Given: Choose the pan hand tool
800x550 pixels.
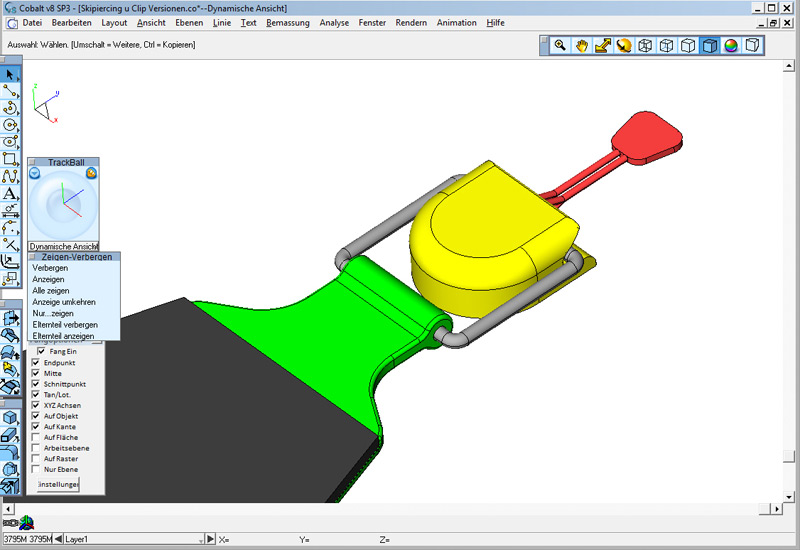Looking at the screenshot, I should [582, 45].
